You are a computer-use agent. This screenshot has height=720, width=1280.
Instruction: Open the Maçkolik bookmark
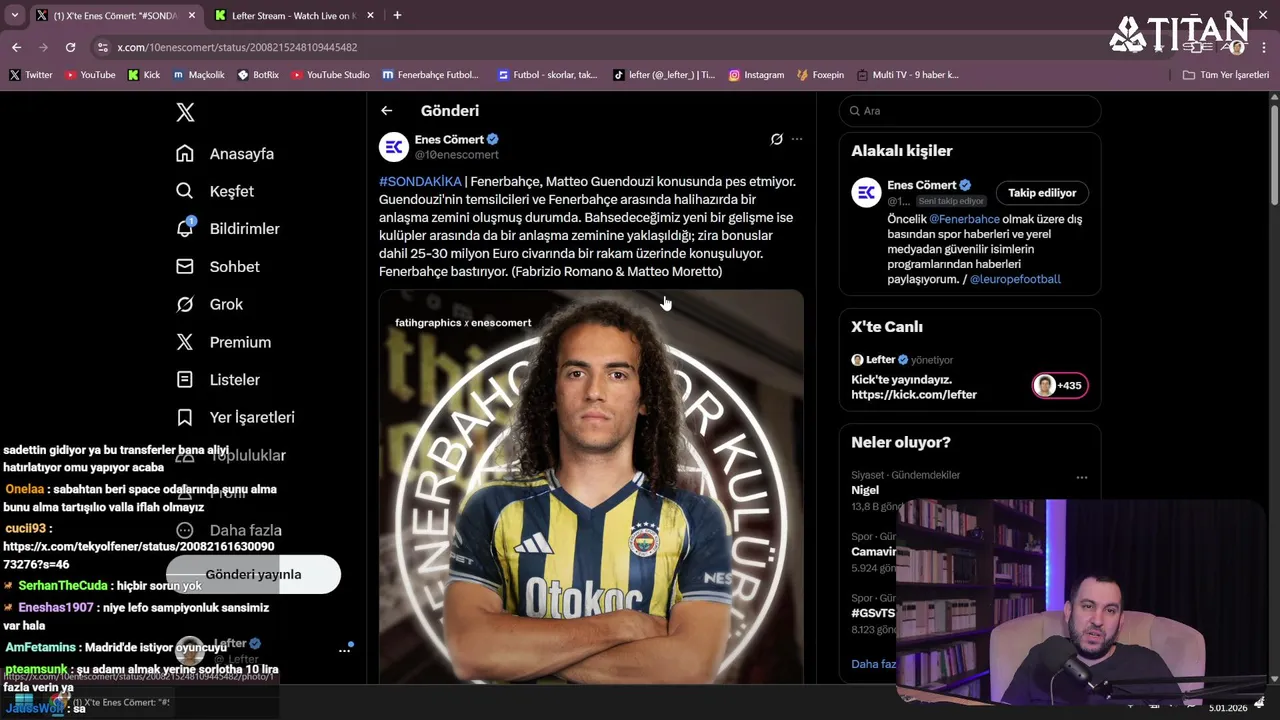(x=198, y=75)
